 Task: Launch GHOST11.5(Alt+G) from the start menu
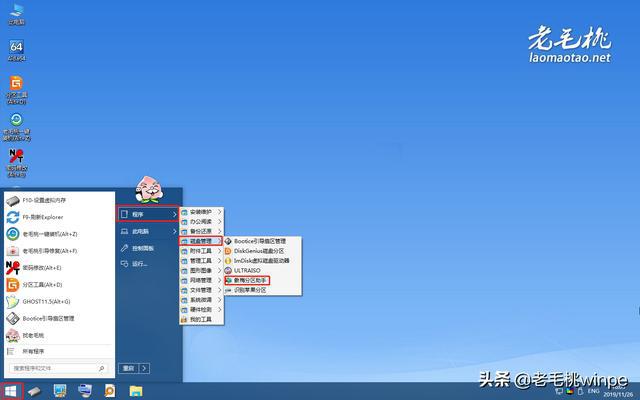(59, 302)
